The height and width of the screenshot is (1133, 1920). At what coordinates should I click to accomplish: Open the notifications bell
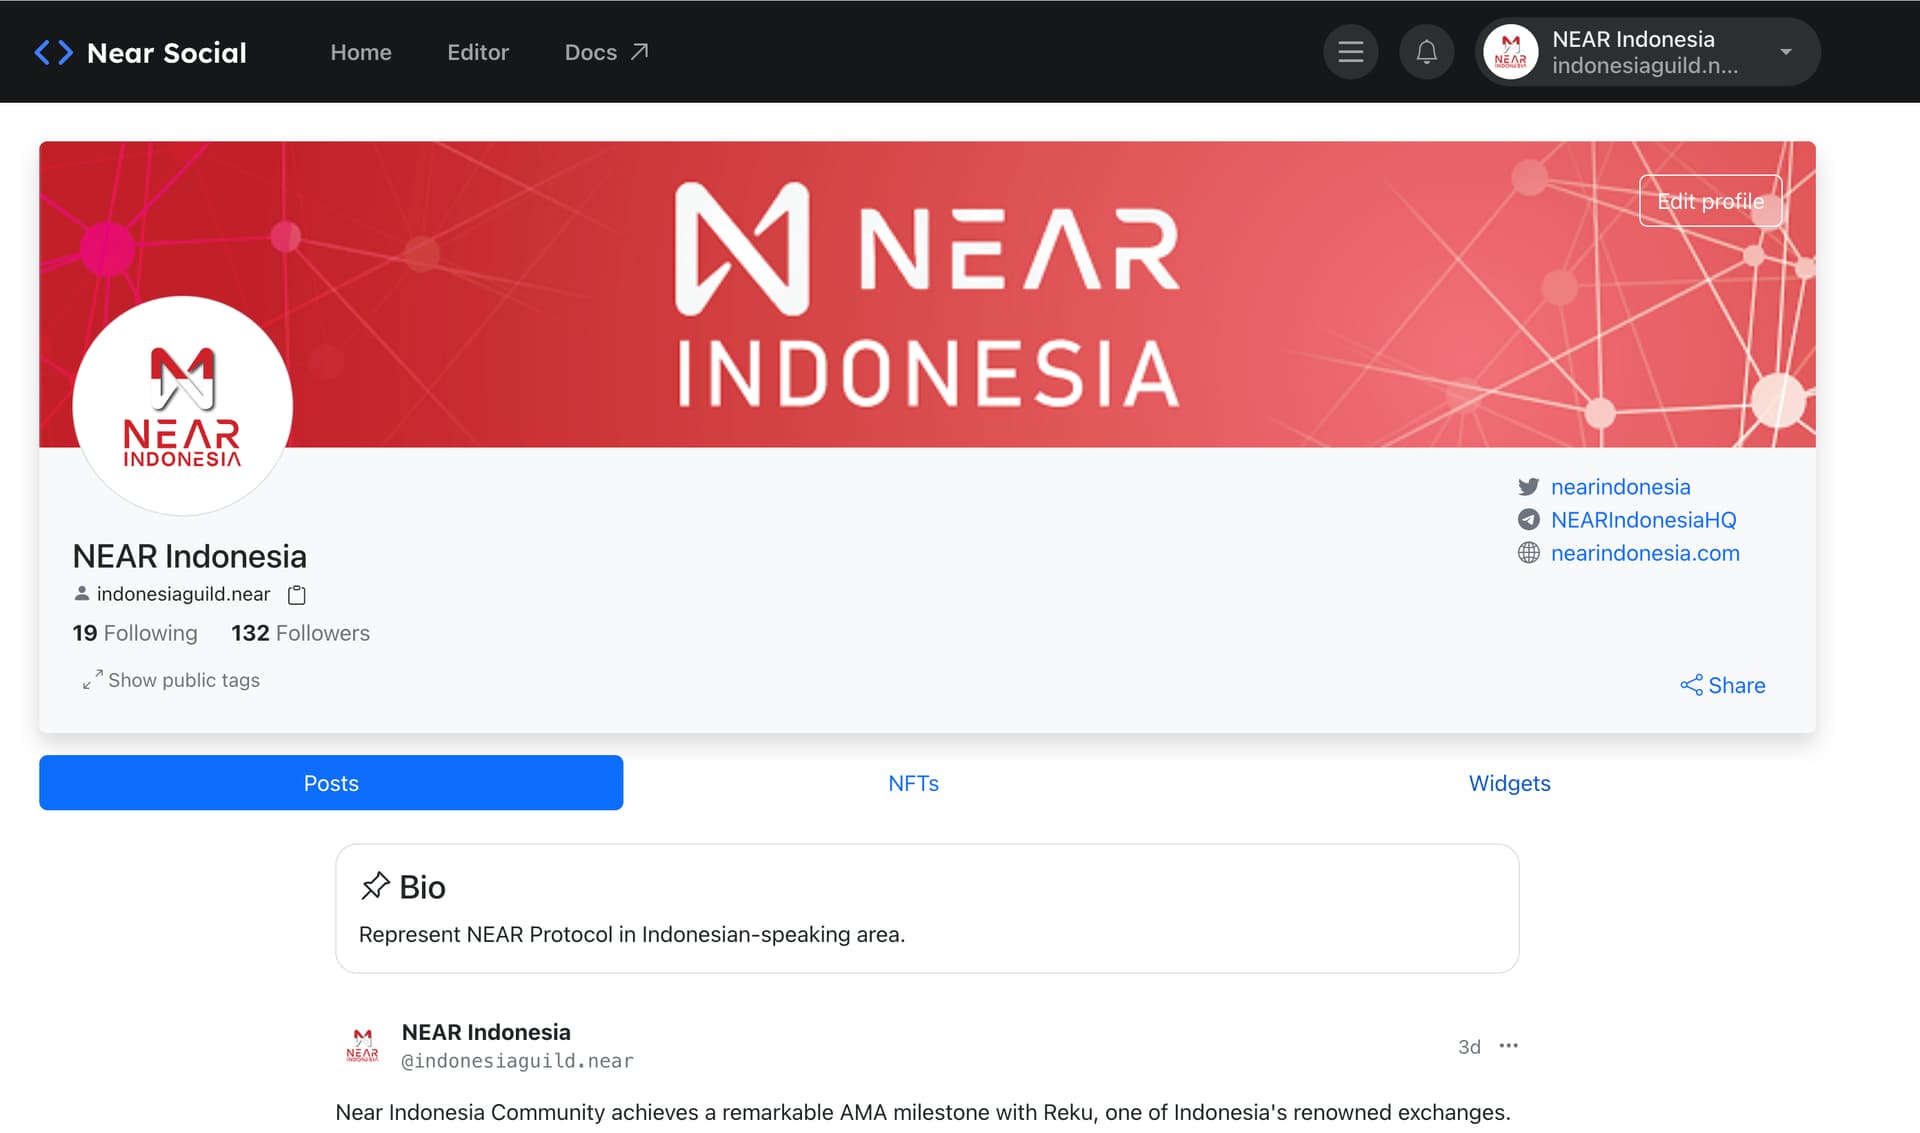click(x=1426, y=52)
